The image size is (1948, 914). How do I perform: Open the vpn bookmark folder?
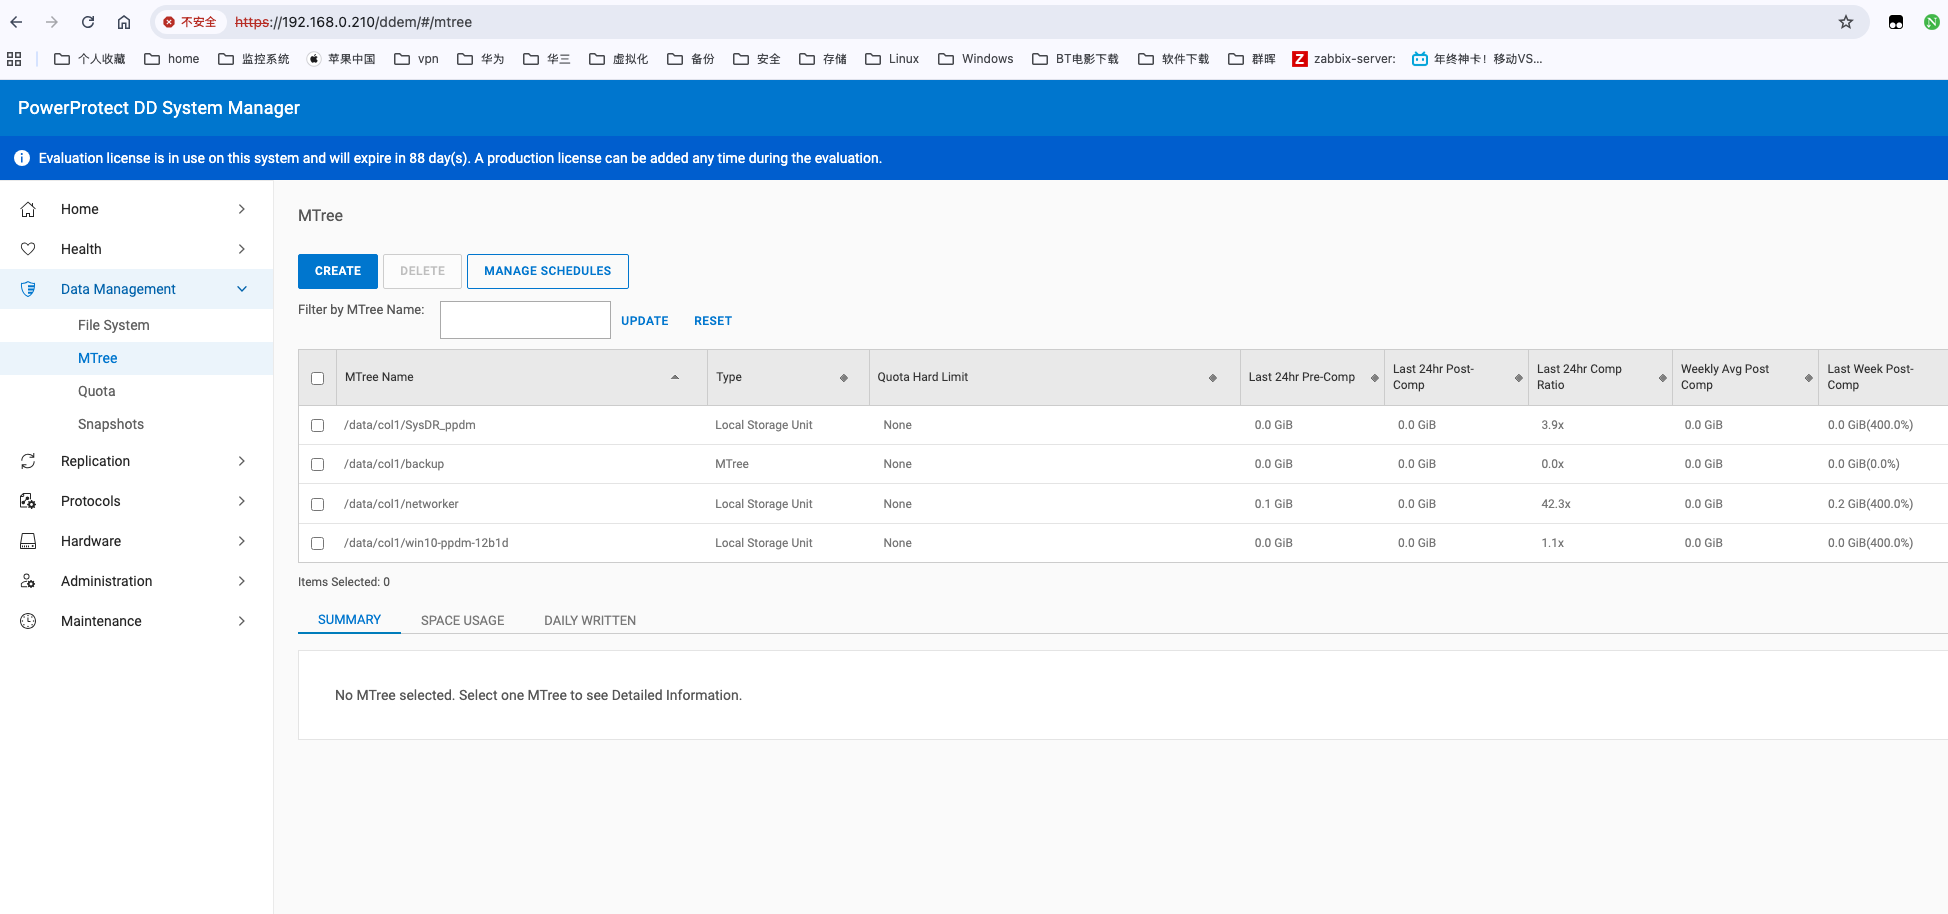417,59
